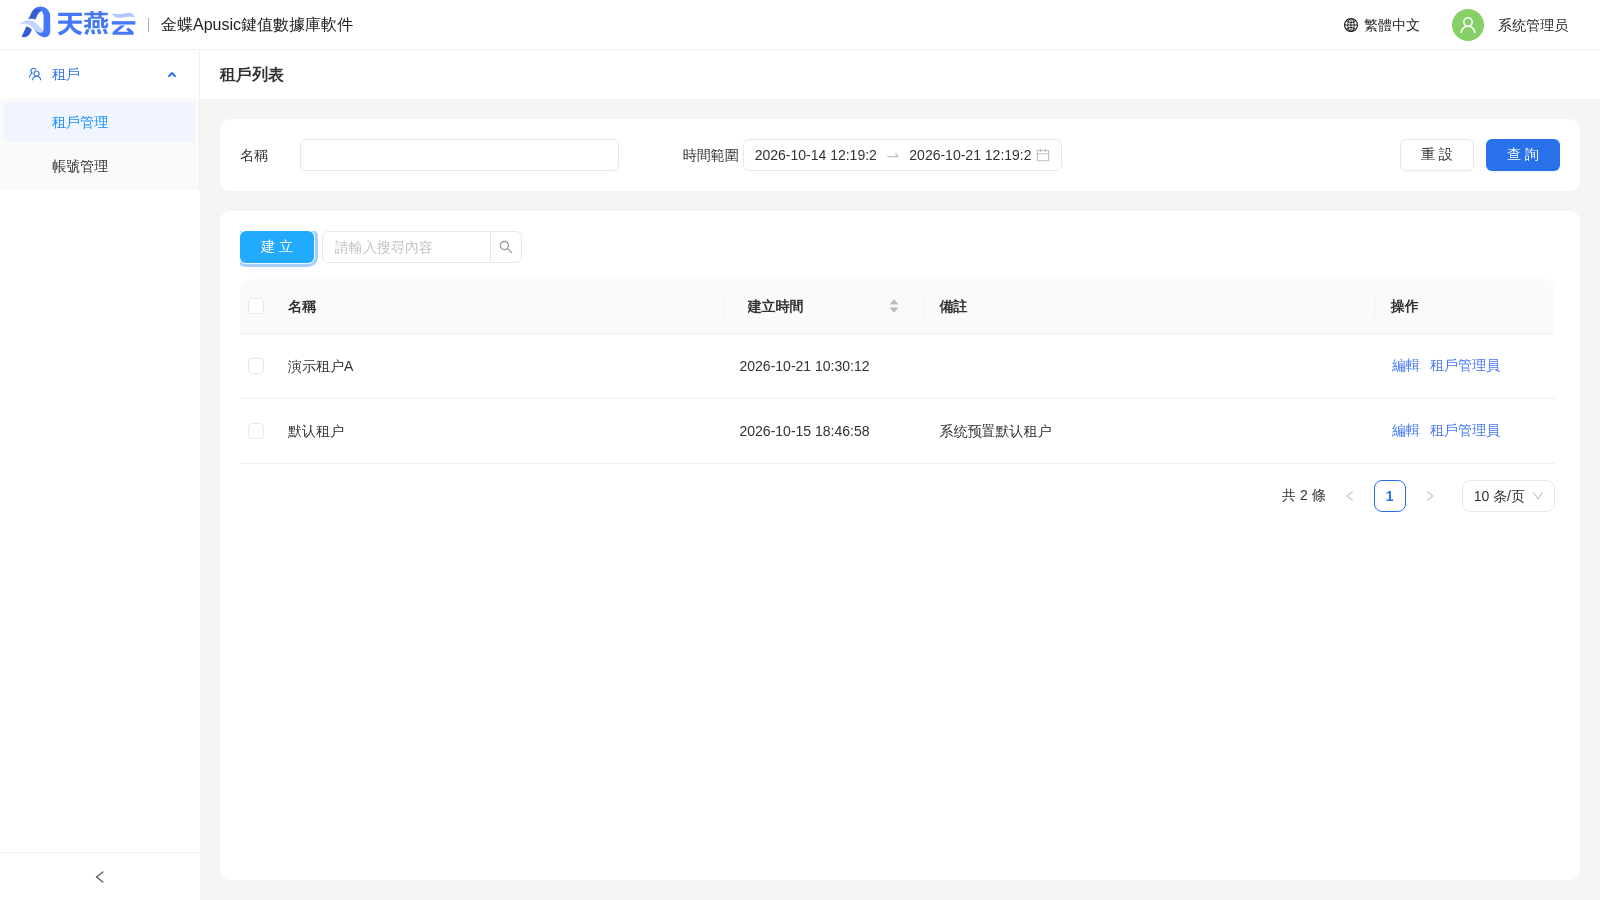
Task: Click 編輯 for 演示租户A
Action: click(x=1406, y=366)
